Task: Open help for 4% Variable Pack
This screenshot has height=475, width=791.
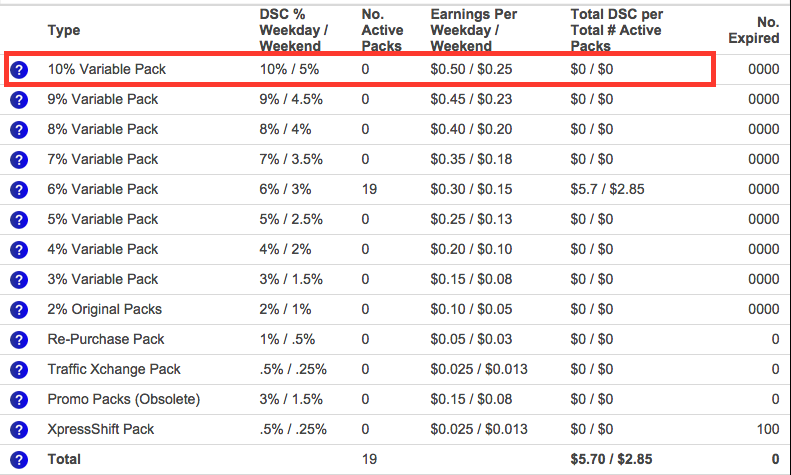Action: pos(18,250)
